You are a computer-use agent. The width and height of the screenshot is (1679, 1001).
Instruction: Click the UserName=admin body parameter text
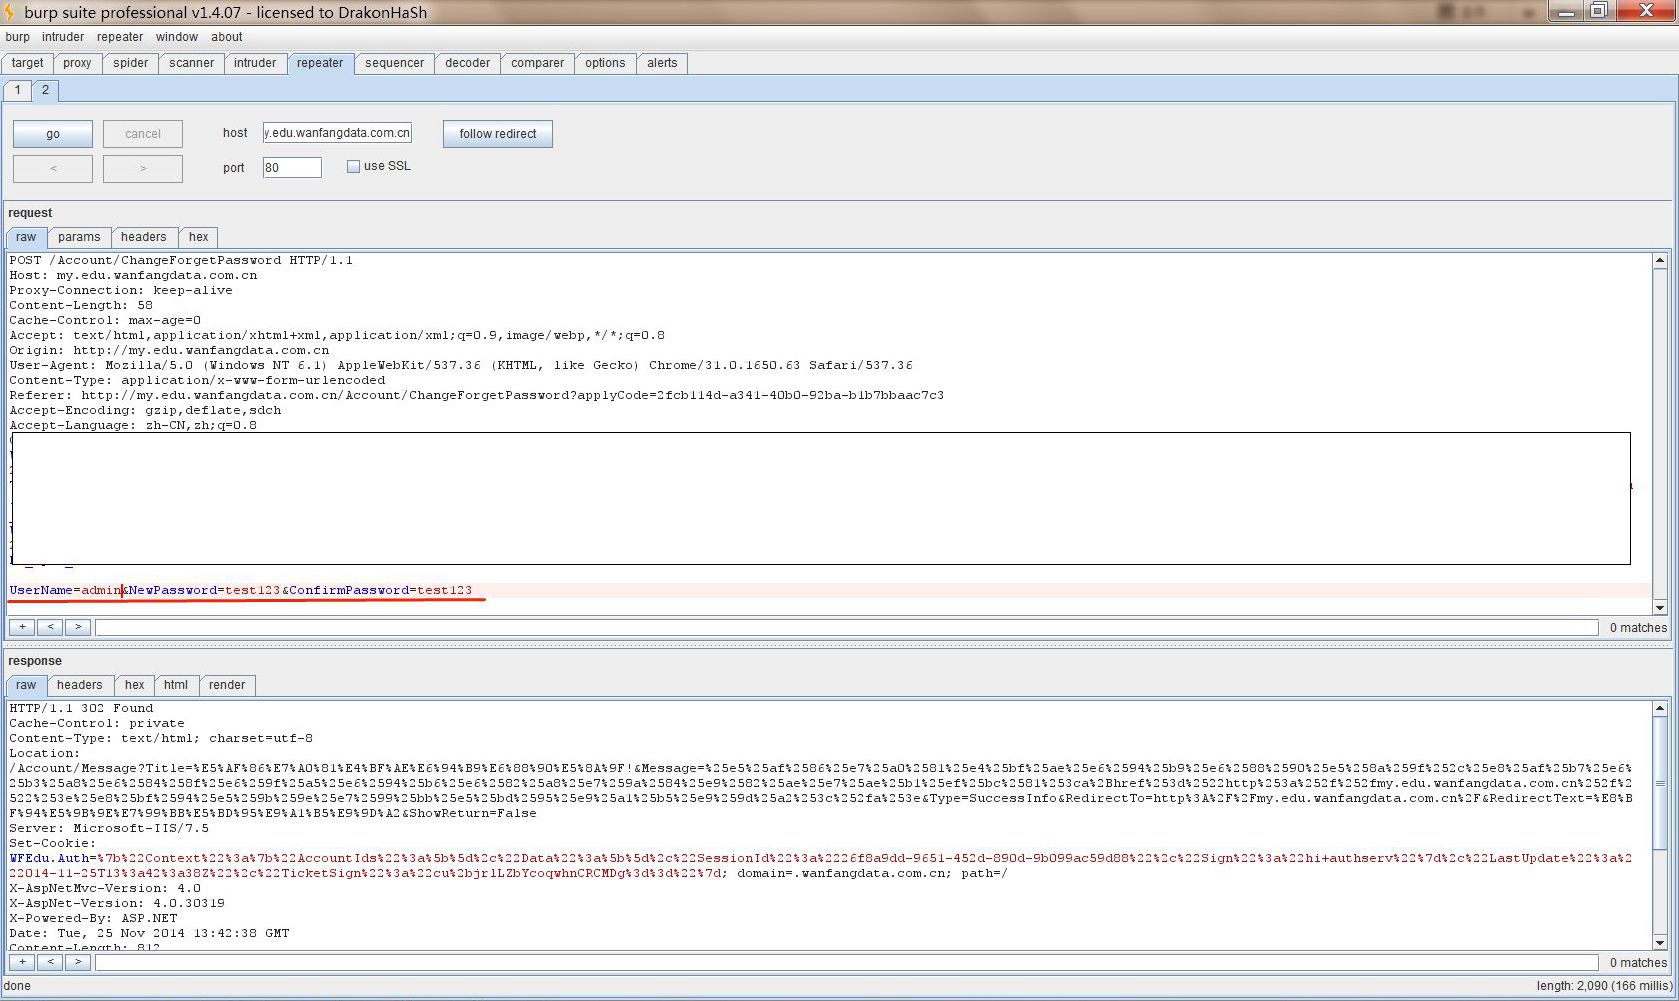click(66, 590)
